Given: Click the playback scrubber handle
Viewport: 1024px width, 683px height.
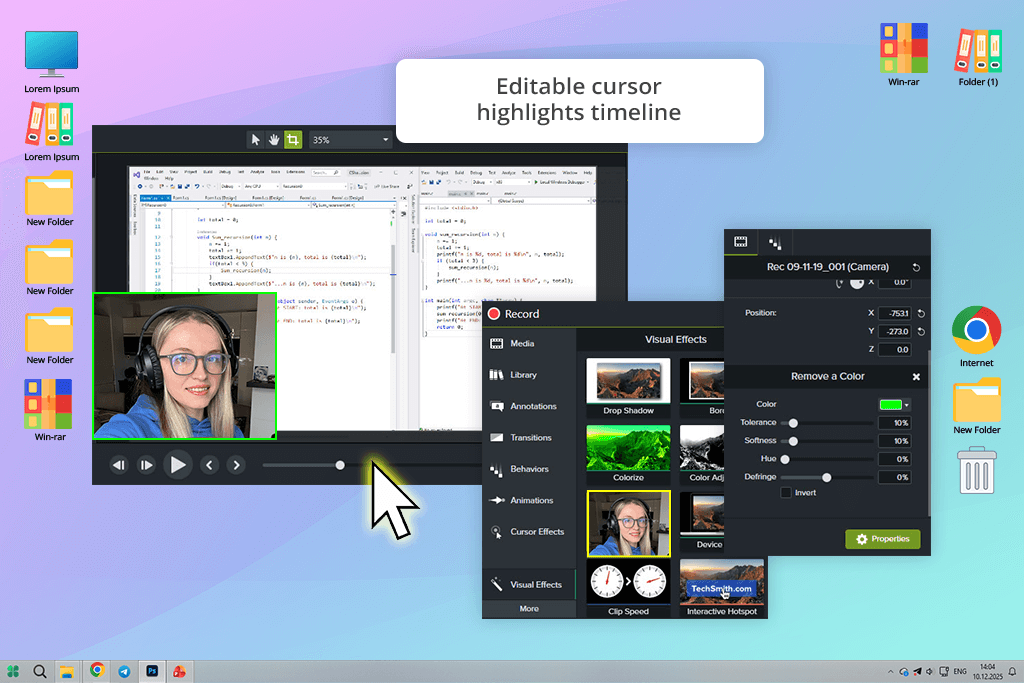Looking at the screenshot, I should pos(340,465).
